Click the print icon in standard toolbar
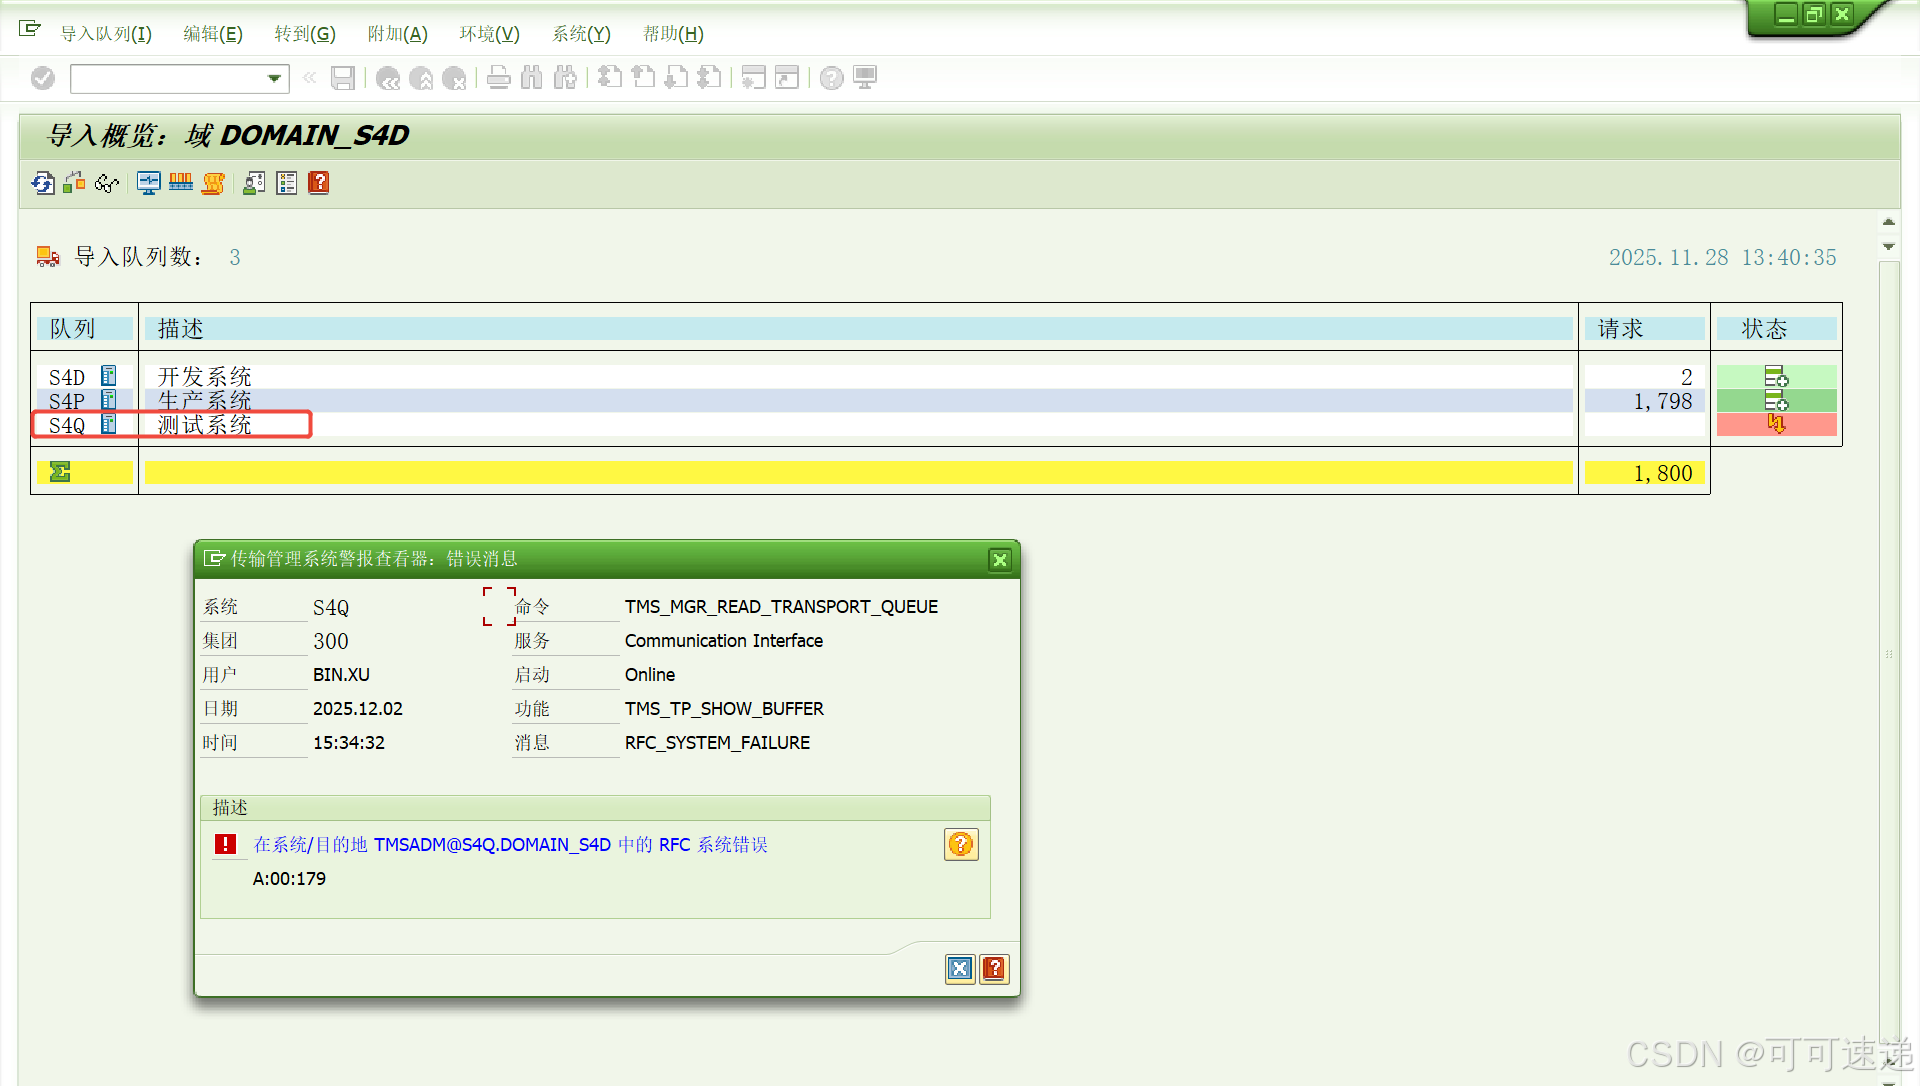 pyautogui.click(x=499, y=78)
